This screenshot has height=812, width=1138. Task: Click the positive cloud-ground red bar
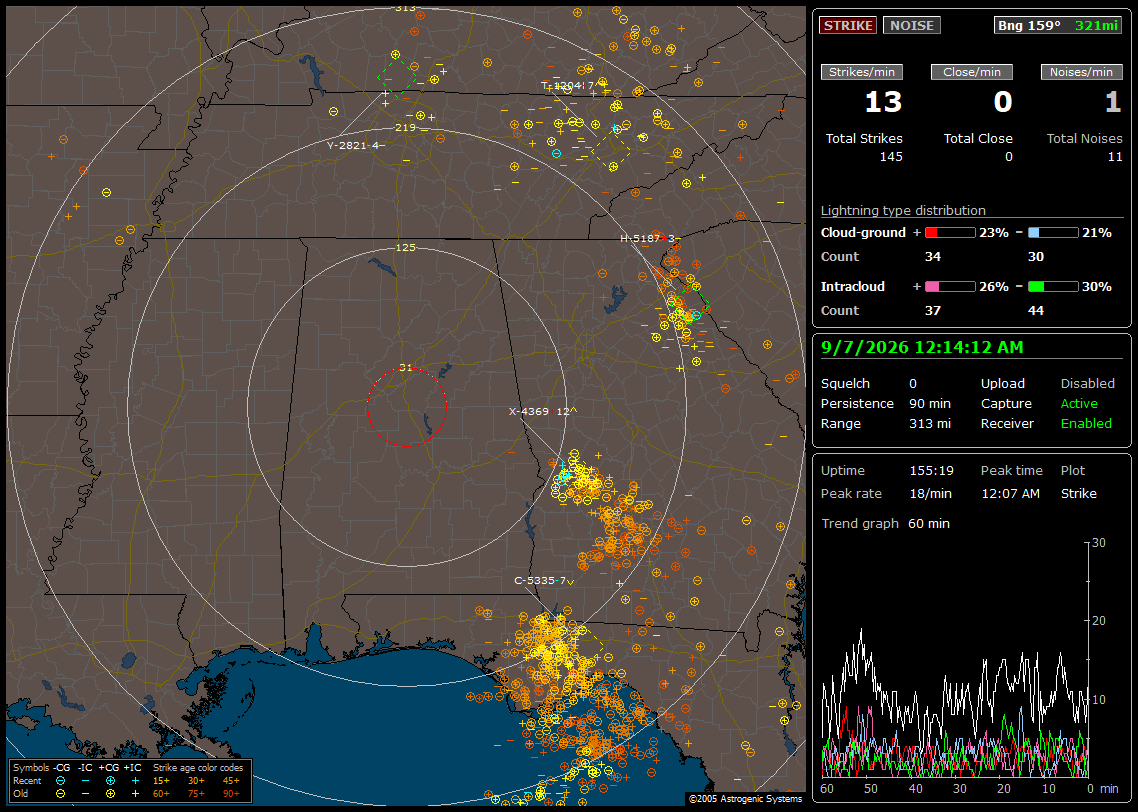[950, 233]
